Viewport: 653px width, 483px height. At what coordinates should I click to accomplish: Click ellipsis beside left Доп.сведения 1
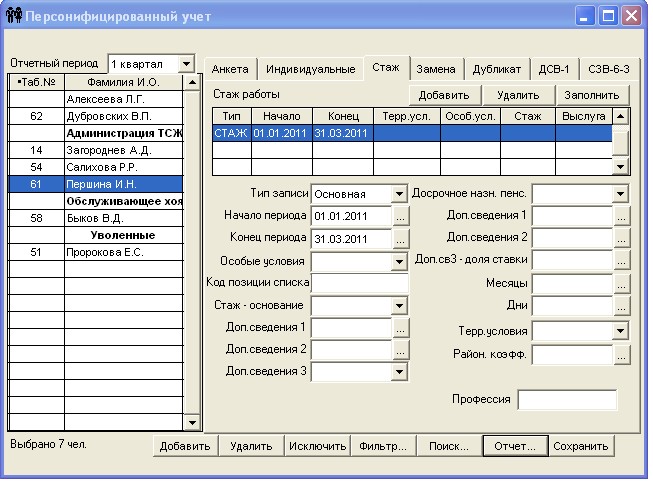point(401,328)
